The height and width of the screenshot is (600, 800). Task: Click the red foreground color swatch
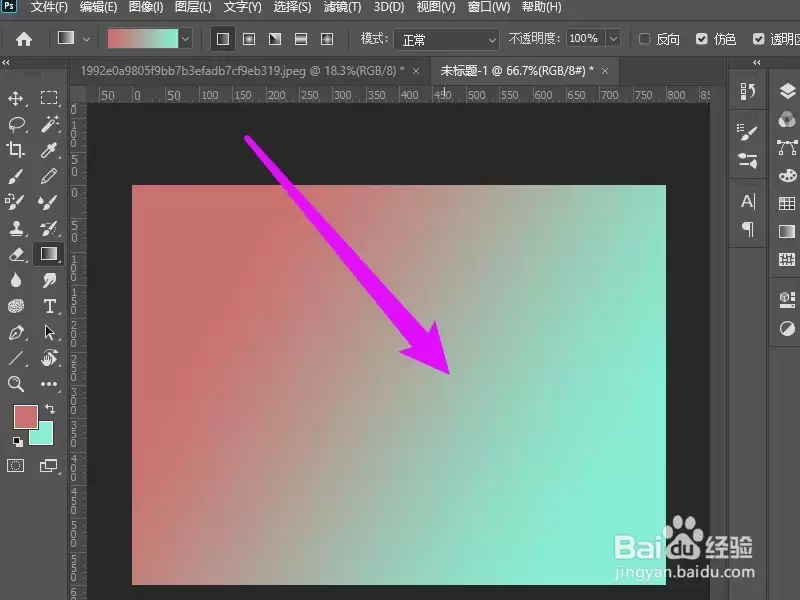26,416
